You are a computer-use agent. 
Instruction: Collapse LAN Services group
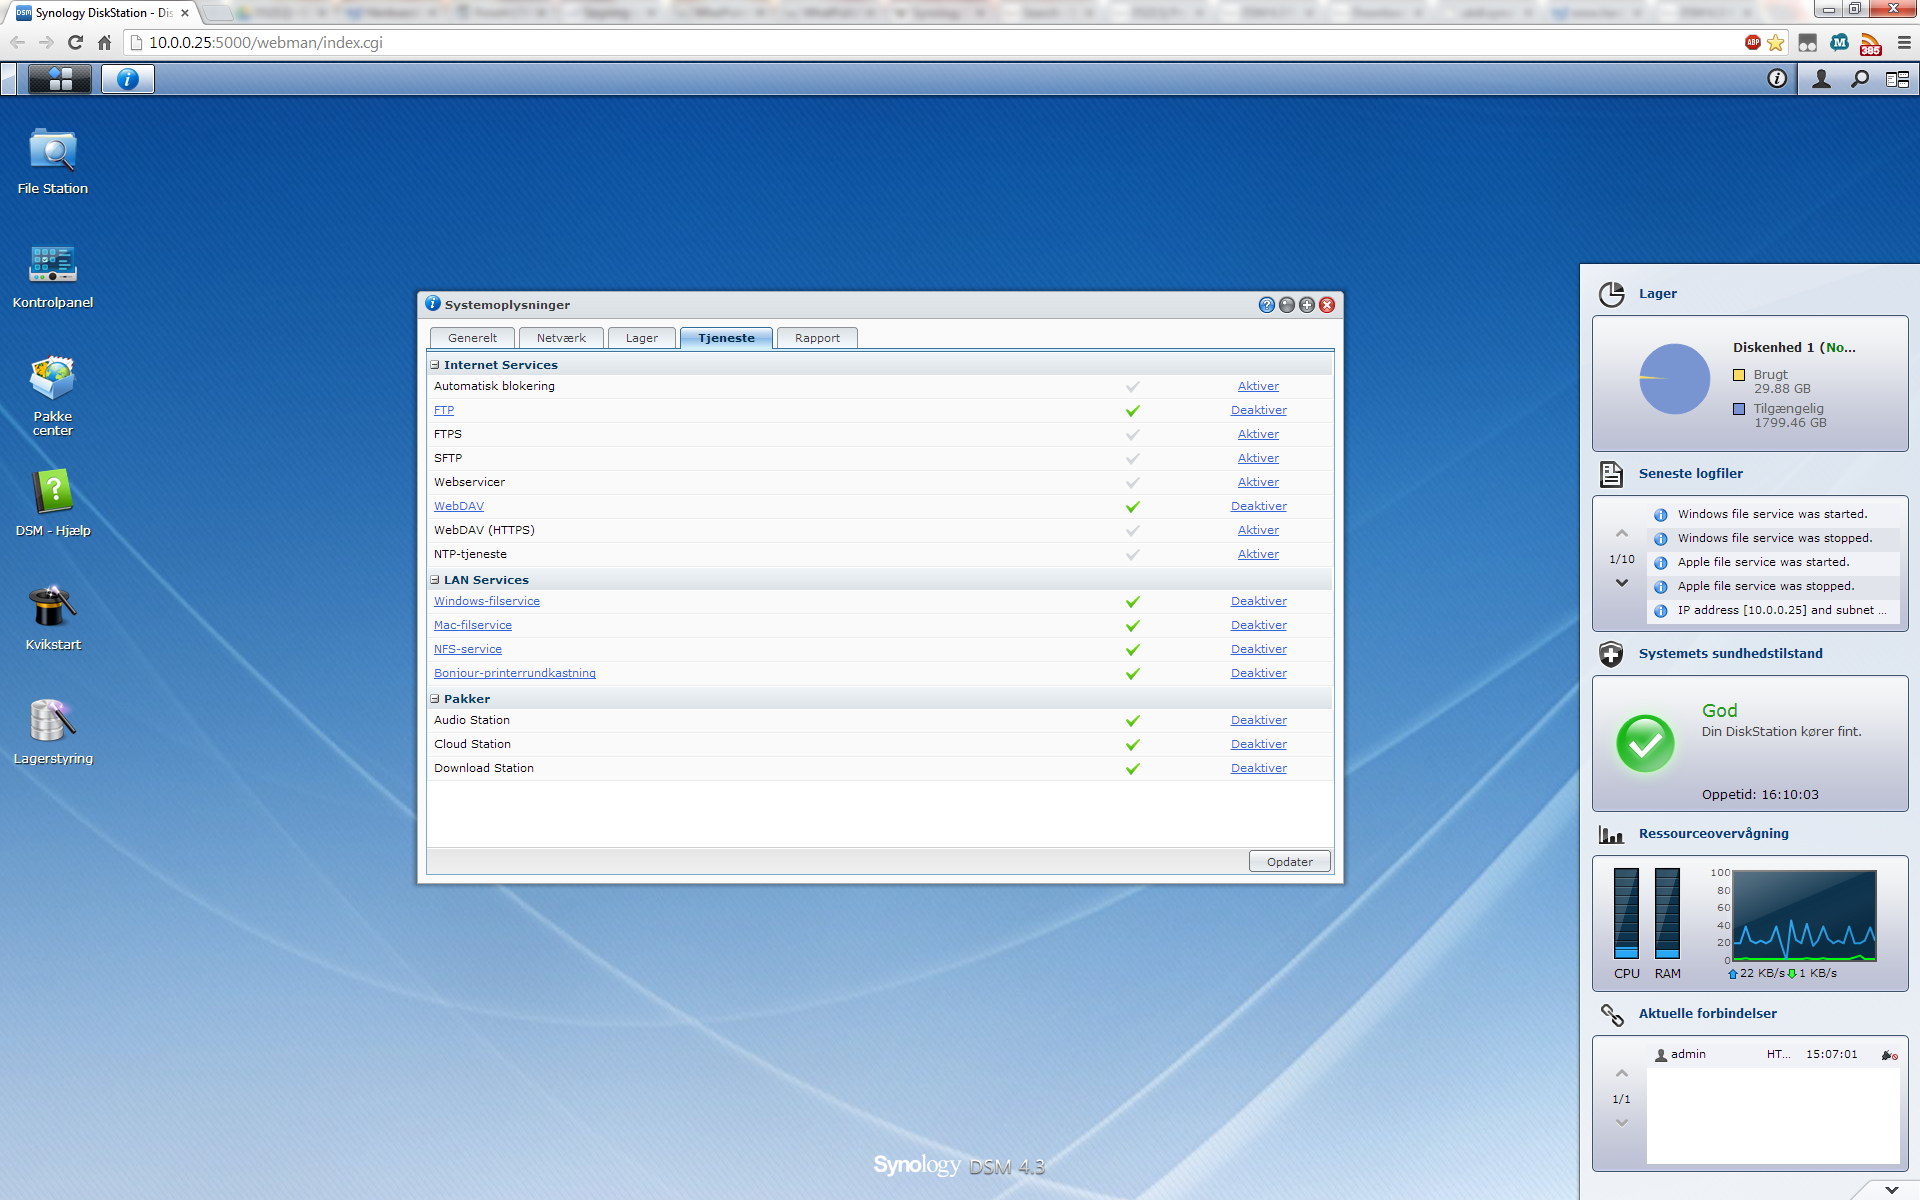(x=435, y=580)
